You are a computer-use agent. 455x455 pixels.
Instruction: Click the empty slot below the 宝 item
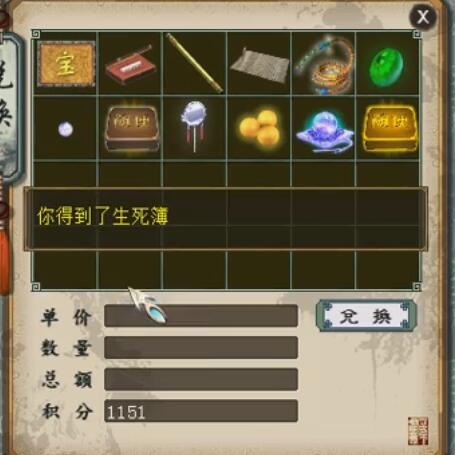coord(65,174)
